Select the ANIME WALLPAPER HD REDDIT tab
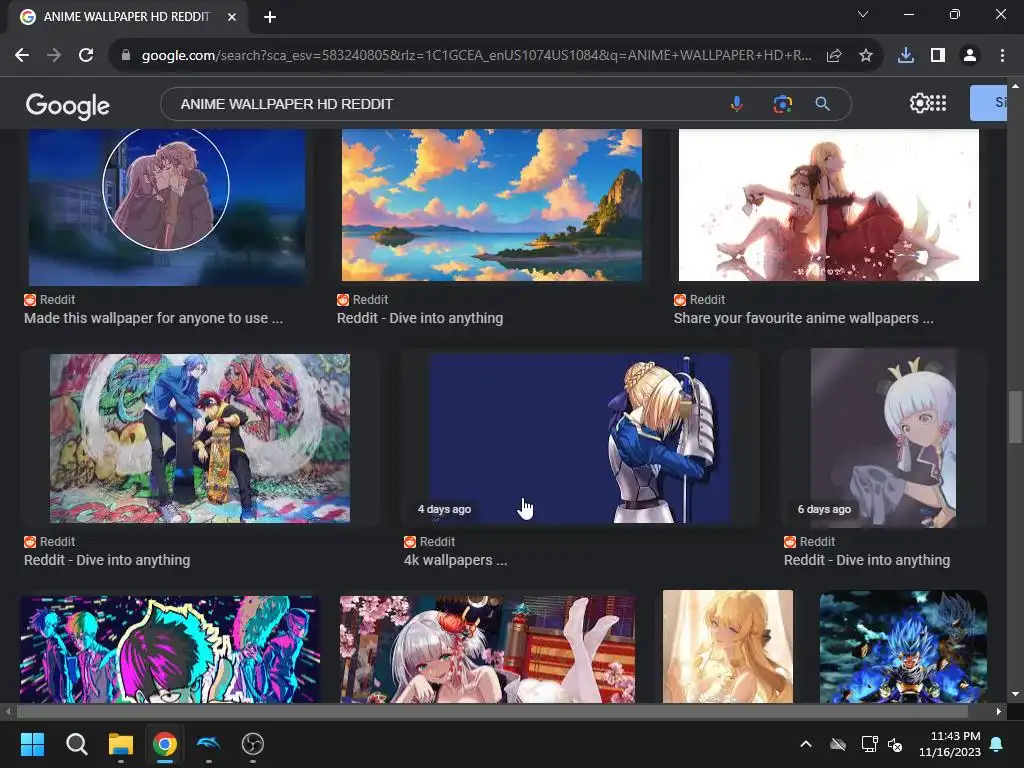The height and width of the screenshot is (768, 1024). pos(127,17)
